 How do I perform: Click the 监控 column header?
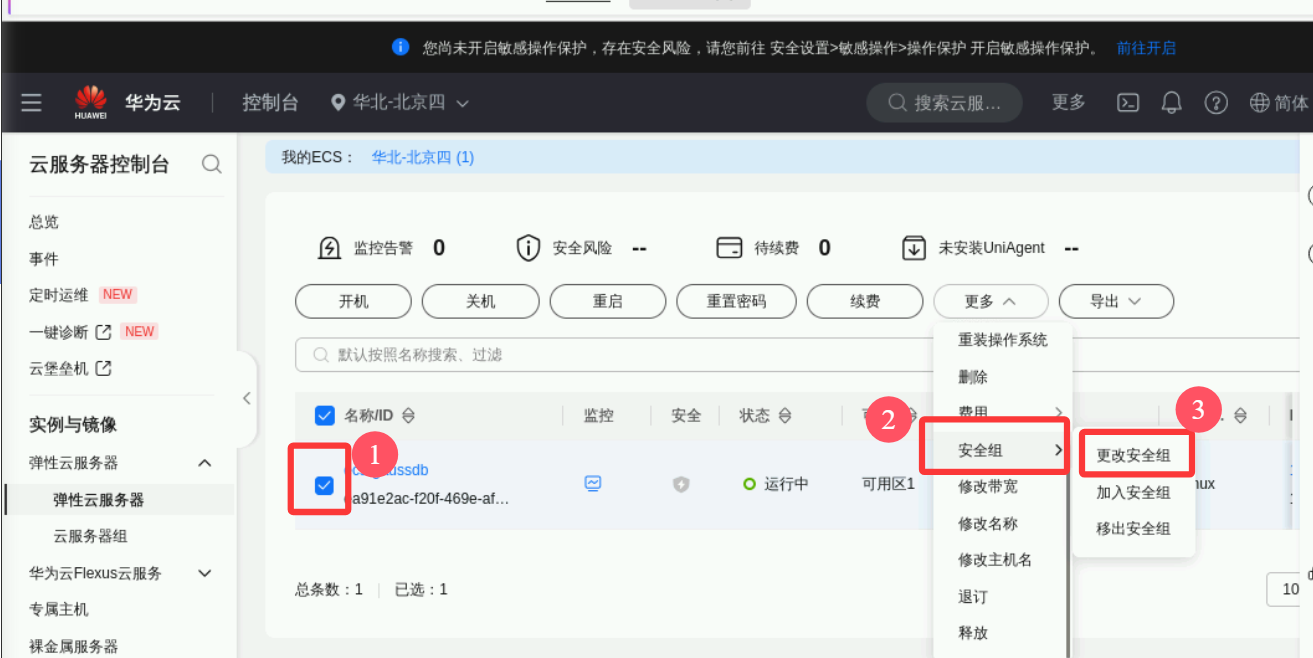[599, 416]
